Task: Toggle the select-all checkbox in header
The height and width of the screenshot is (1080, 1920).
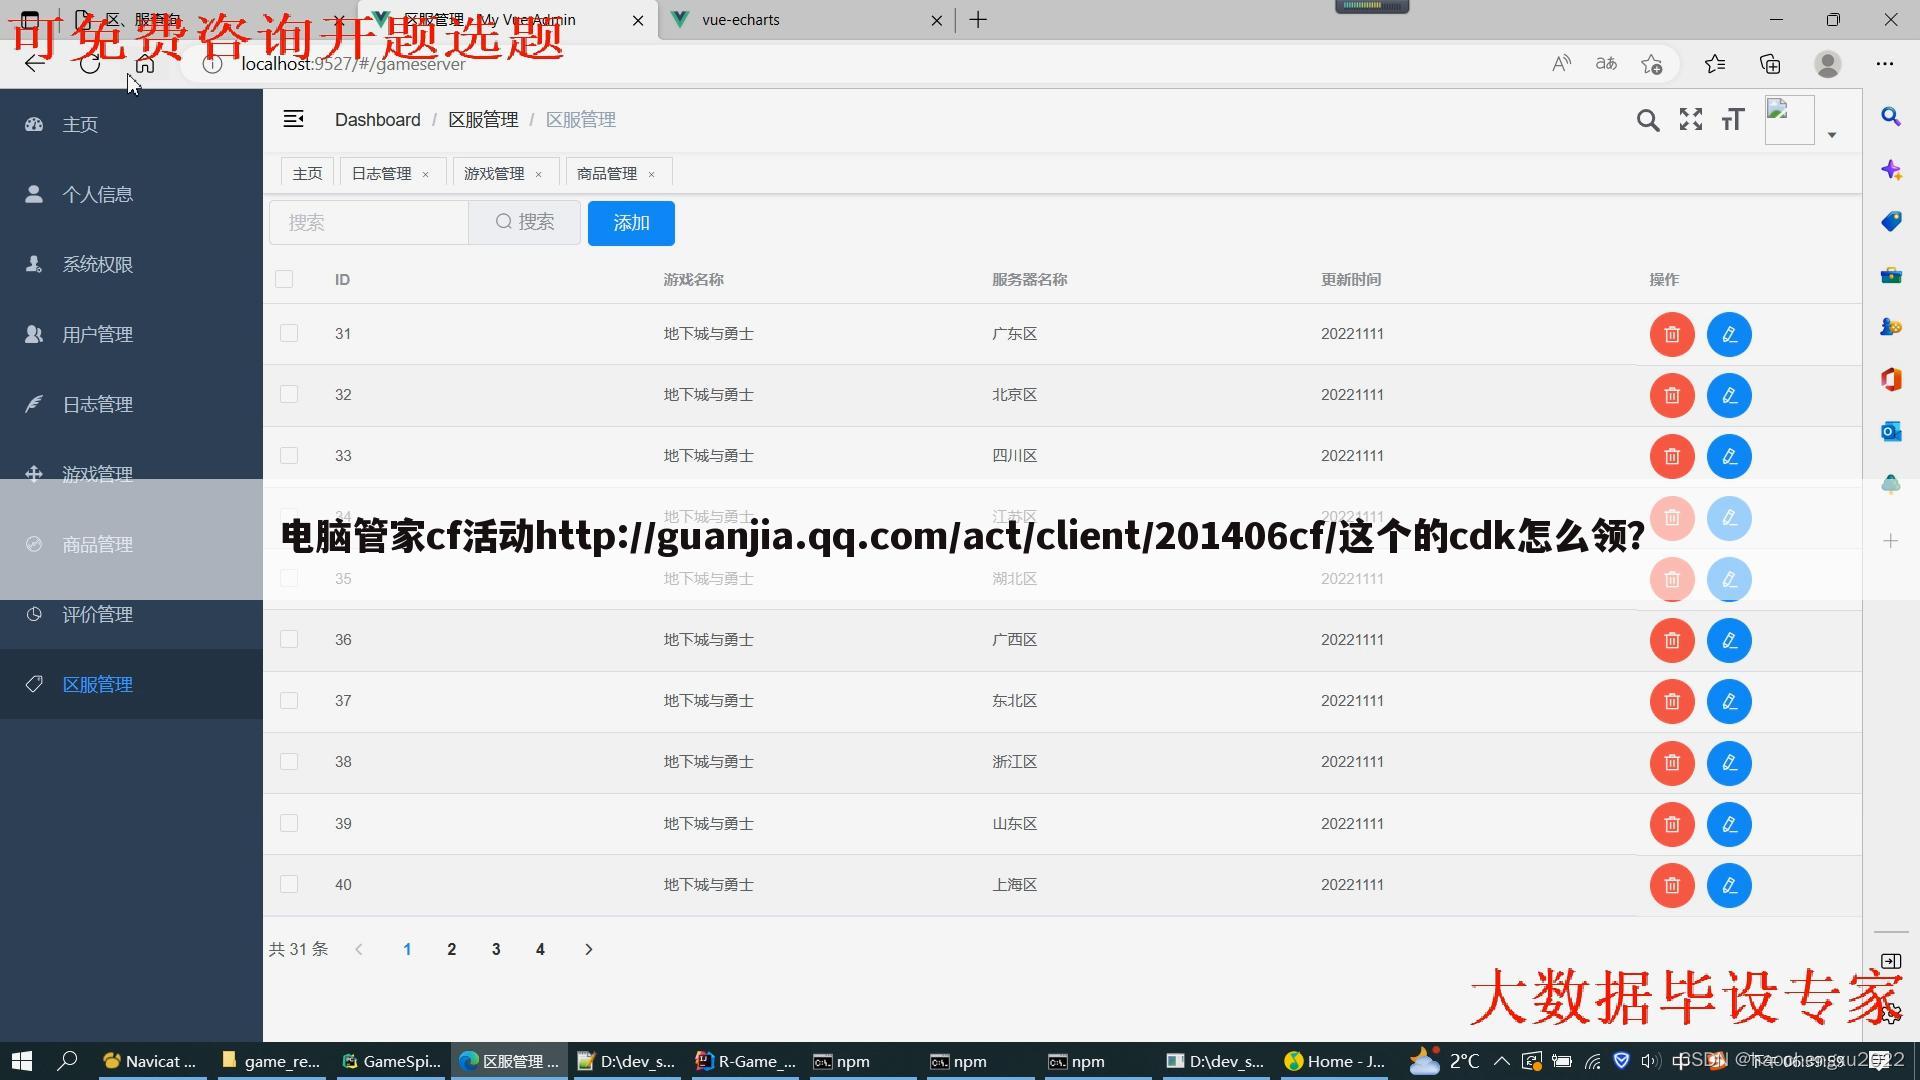Action: (284, 279)
